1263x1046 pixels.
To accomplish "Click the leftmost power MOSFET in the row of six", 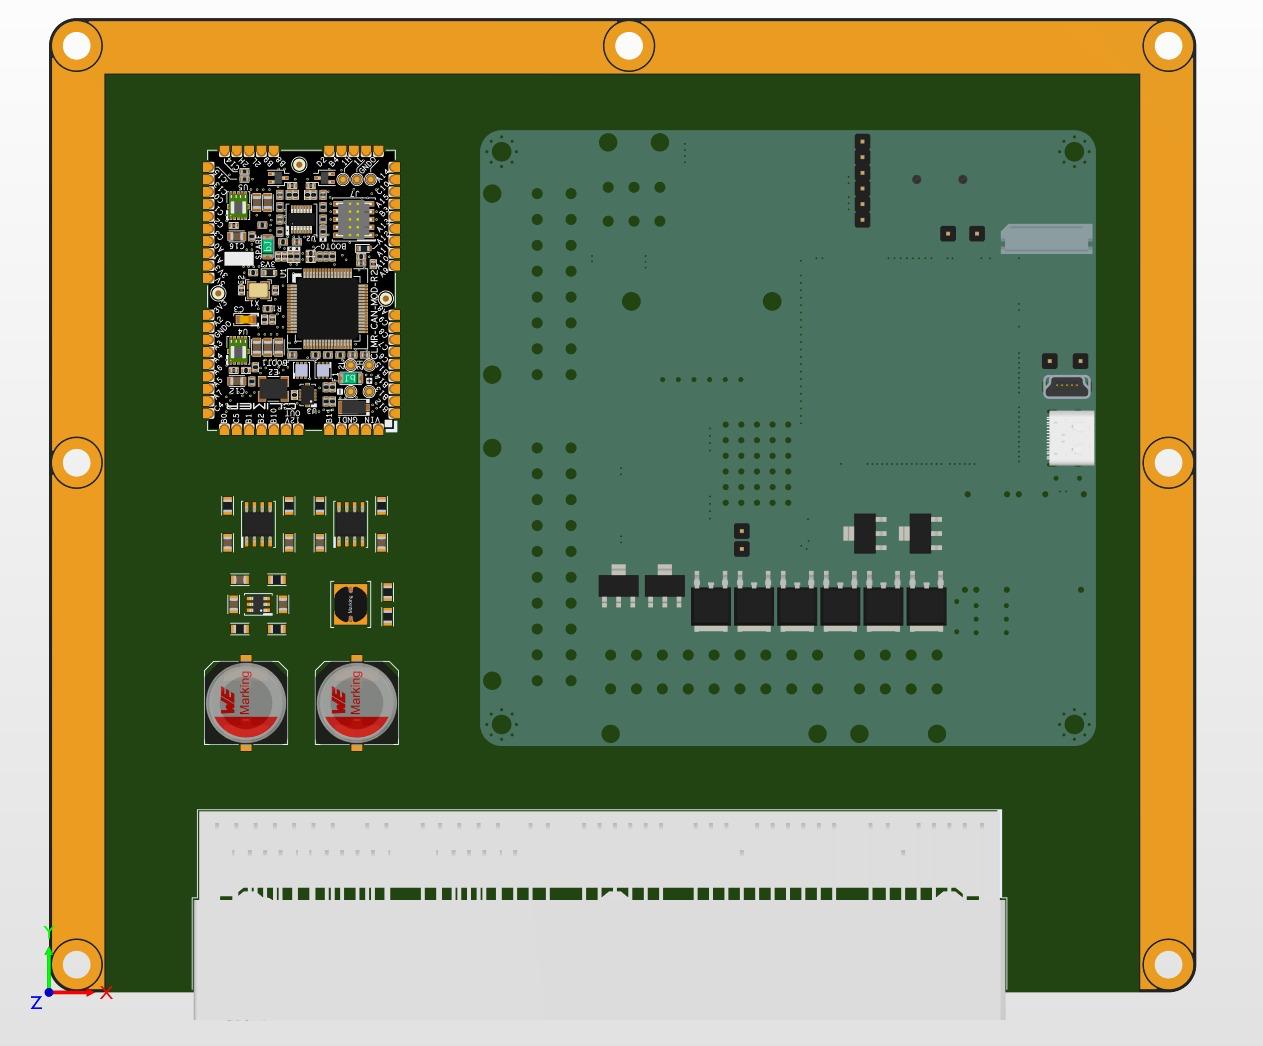I will point(711,602).
